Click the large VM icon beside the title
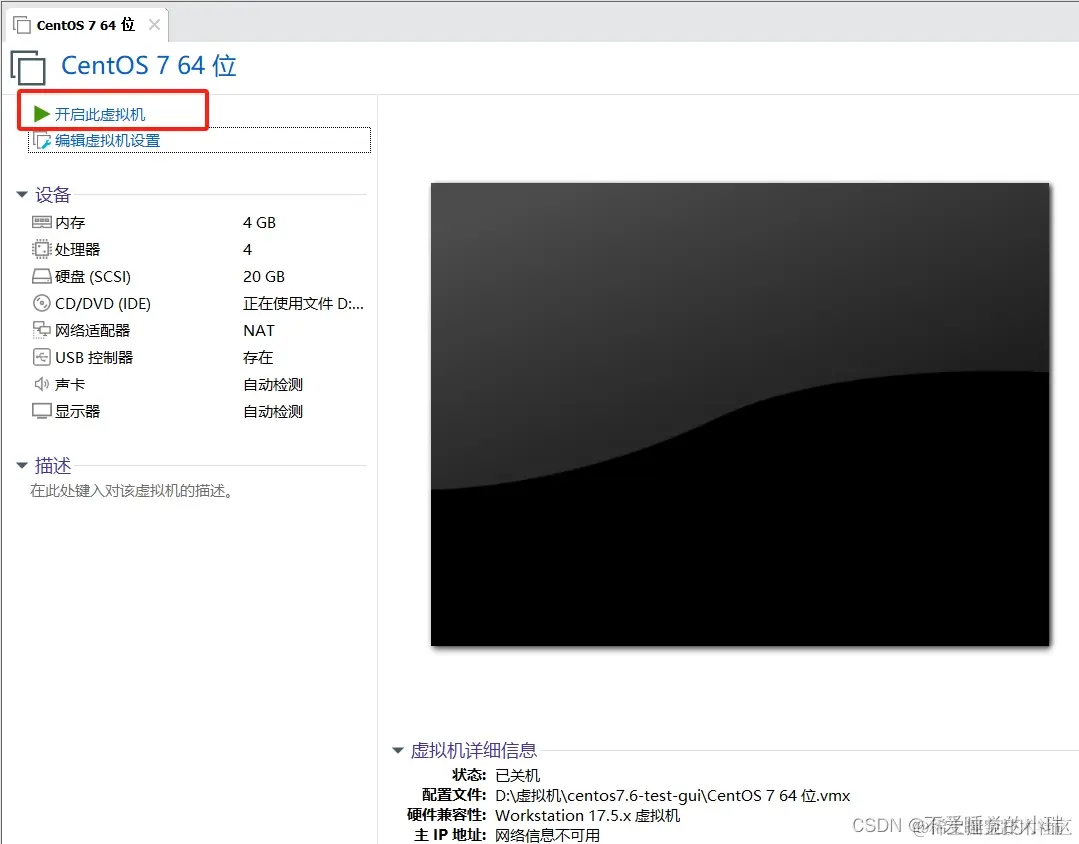This screenshot has width=1079, height=844. (x=28, y=67)
